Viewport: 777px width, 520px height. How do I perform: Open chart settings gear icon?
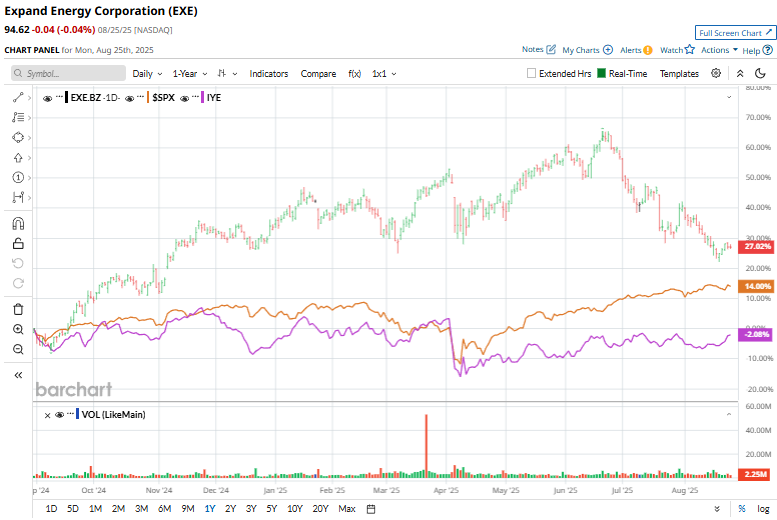click(x=716, y=73)
